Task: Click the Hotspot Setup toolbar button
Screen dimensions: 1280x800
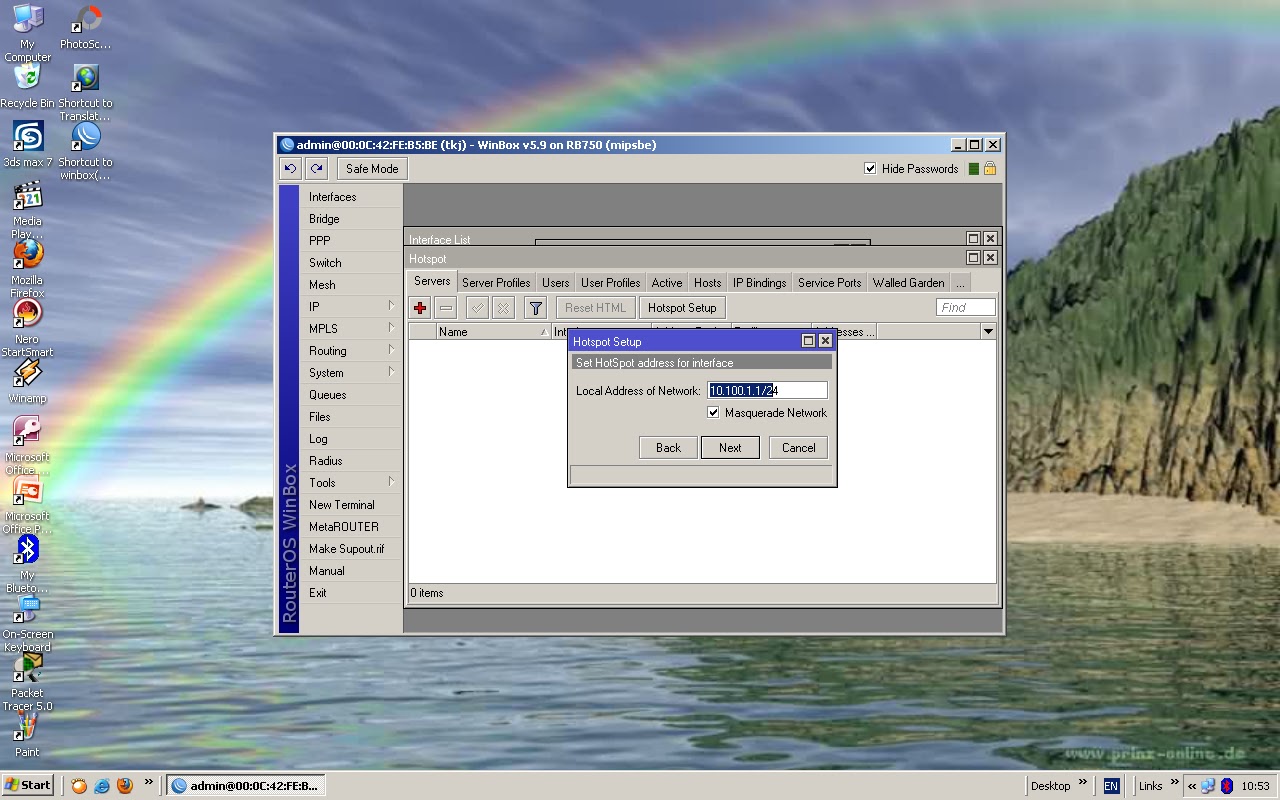Action: 682,308
